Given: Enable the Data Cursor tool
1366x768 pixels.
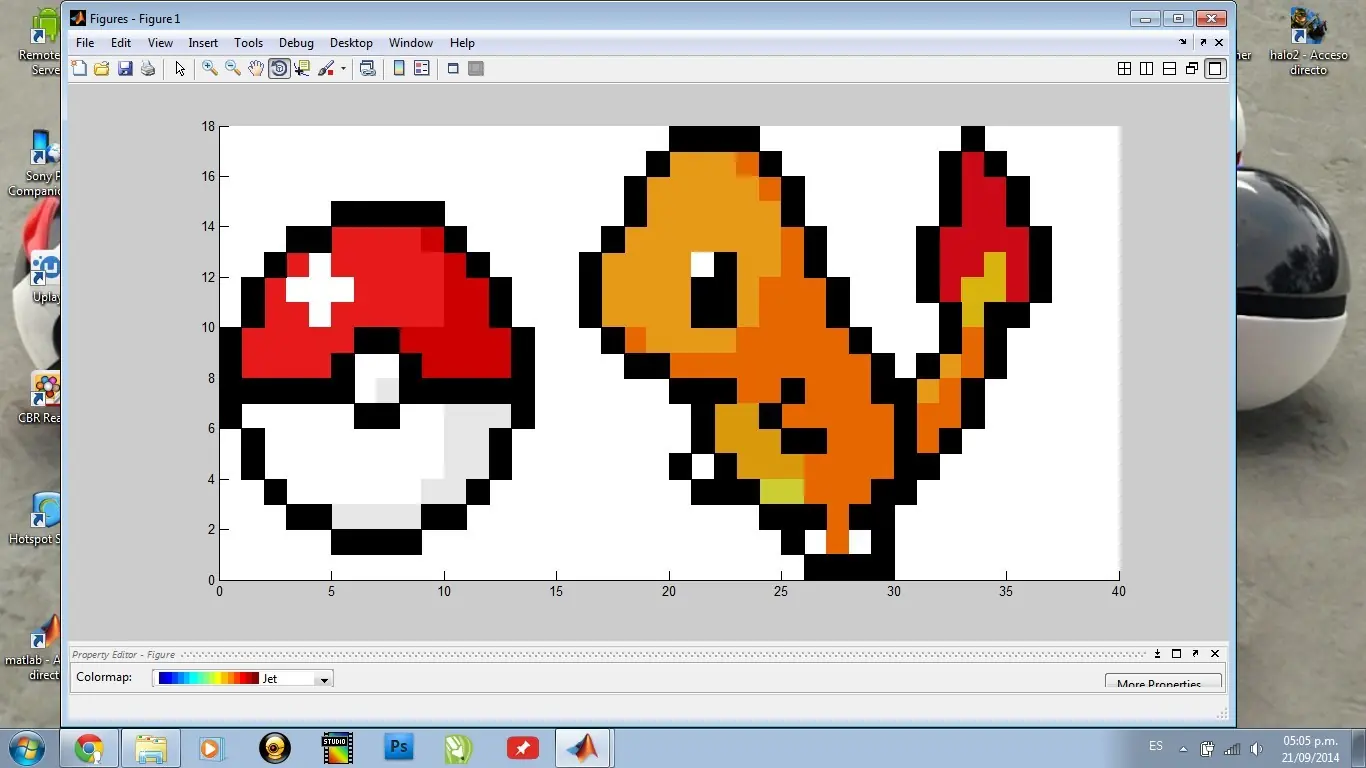Looking at the screenshot, I should [x=302, y=69].
